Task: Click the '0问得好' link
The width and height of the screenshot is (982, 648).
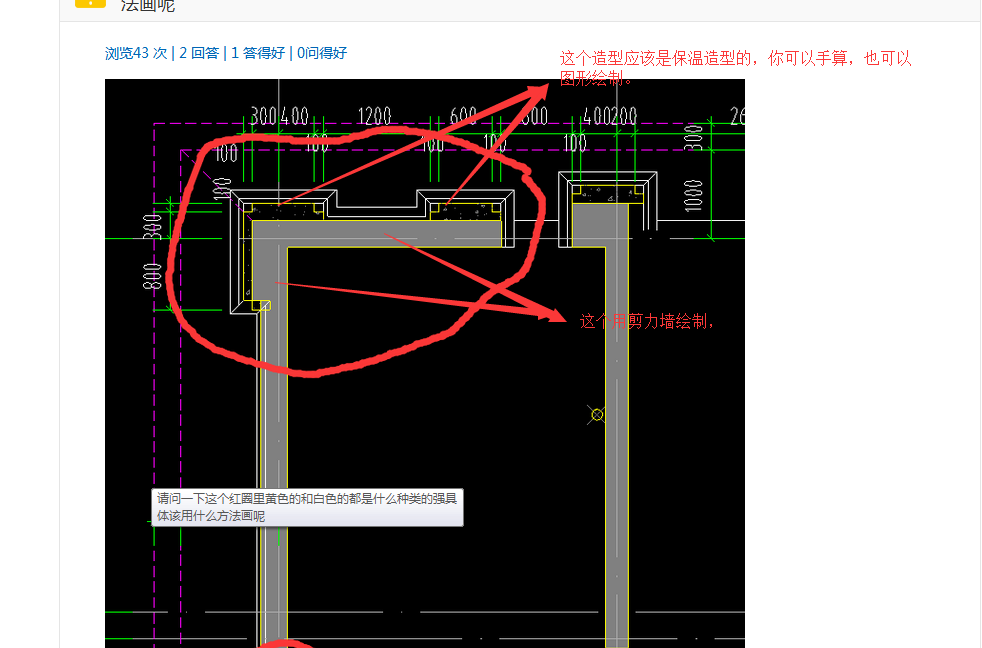Action: pyautogui.click(x=322, y=53)
